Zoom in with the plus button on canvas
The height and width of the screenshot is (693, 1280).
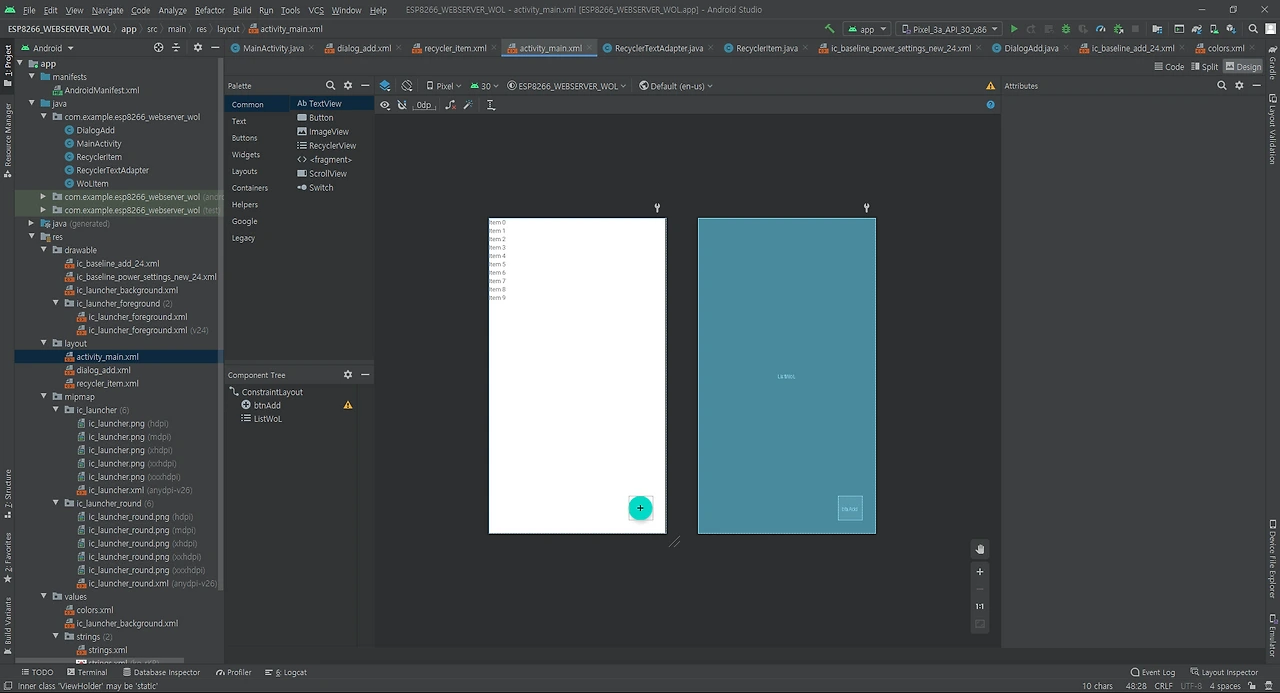click(x=980, y=572)
